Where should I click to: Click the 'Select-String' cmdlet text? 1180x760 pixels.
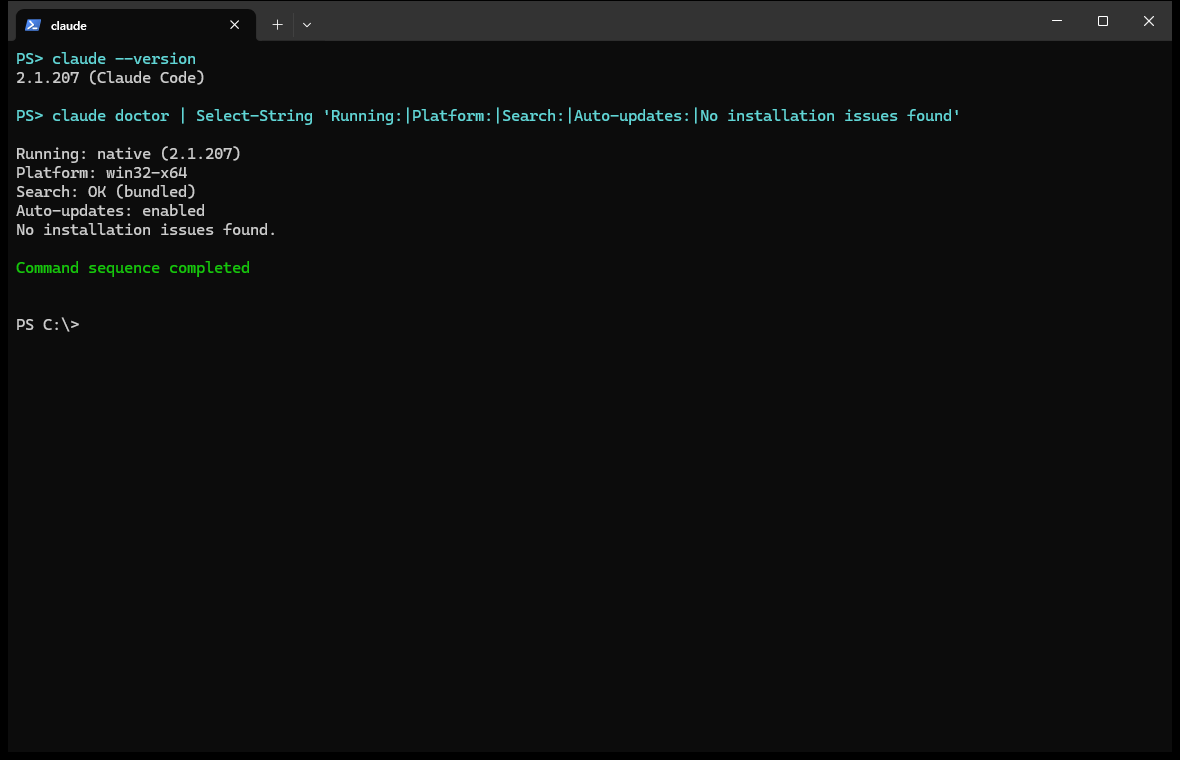254,116
